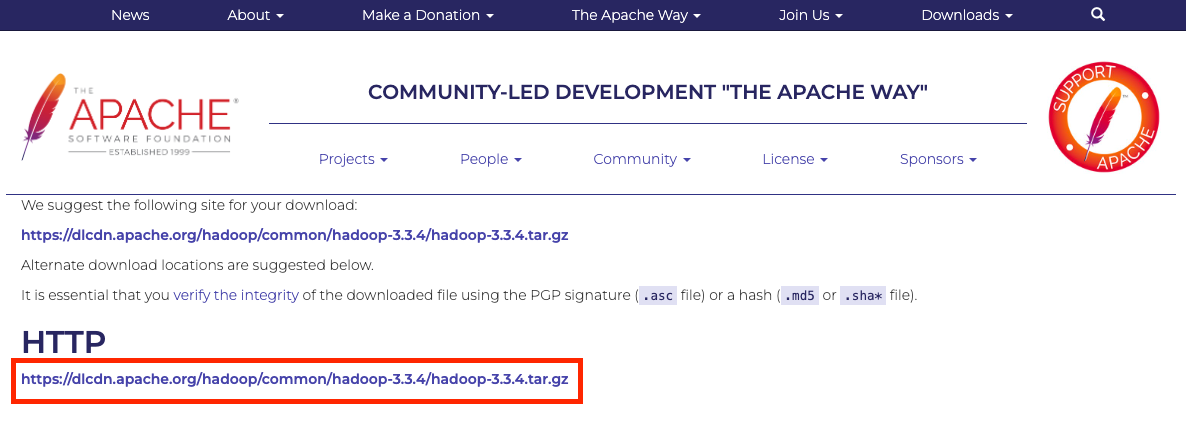Click the suggested hadoop-3.3.4.tar.gz download link
The width and height of the screenshot is (1186, 432).
(x=295, y=235)
